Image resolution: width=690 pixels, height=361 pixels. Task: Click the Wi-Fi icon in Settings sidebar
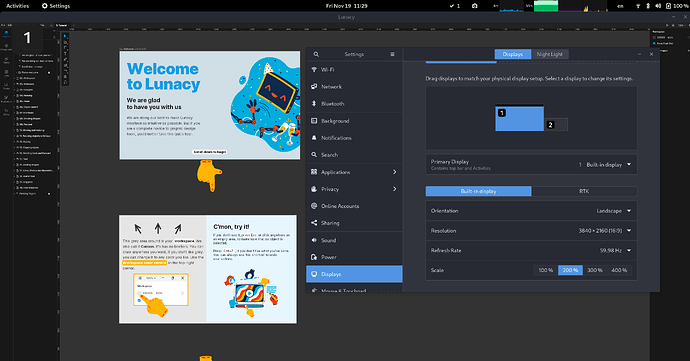coord(314,70)
